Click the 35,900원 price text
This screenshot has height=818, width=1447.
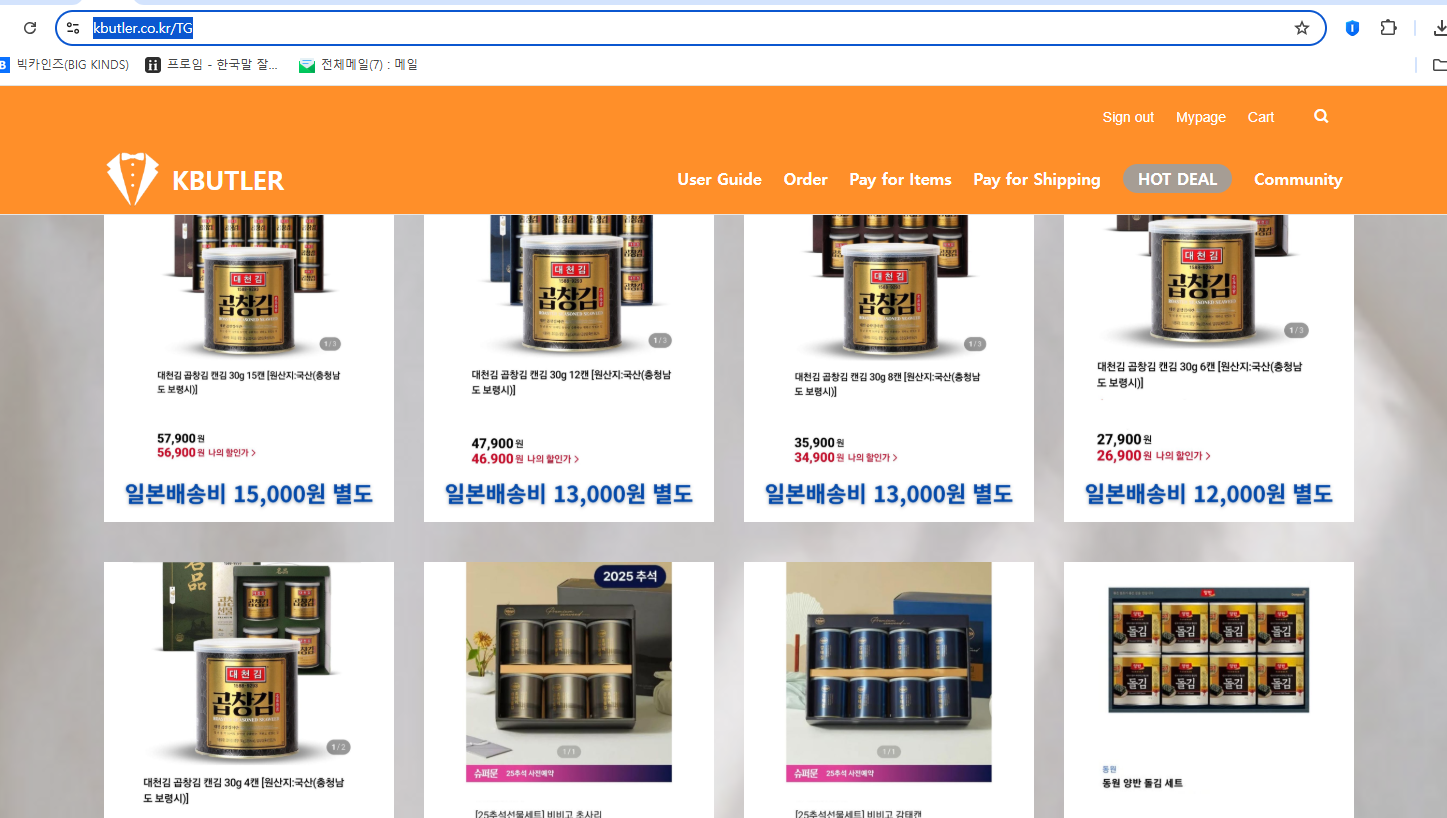coord(819,443)
